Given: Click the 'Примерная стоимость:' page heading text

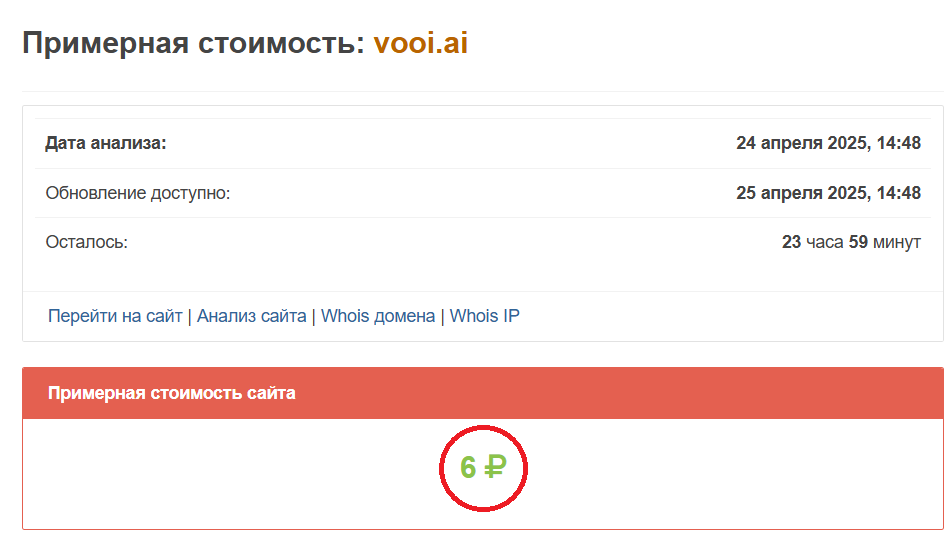Looking at the screenshot, I should [193, 44].
